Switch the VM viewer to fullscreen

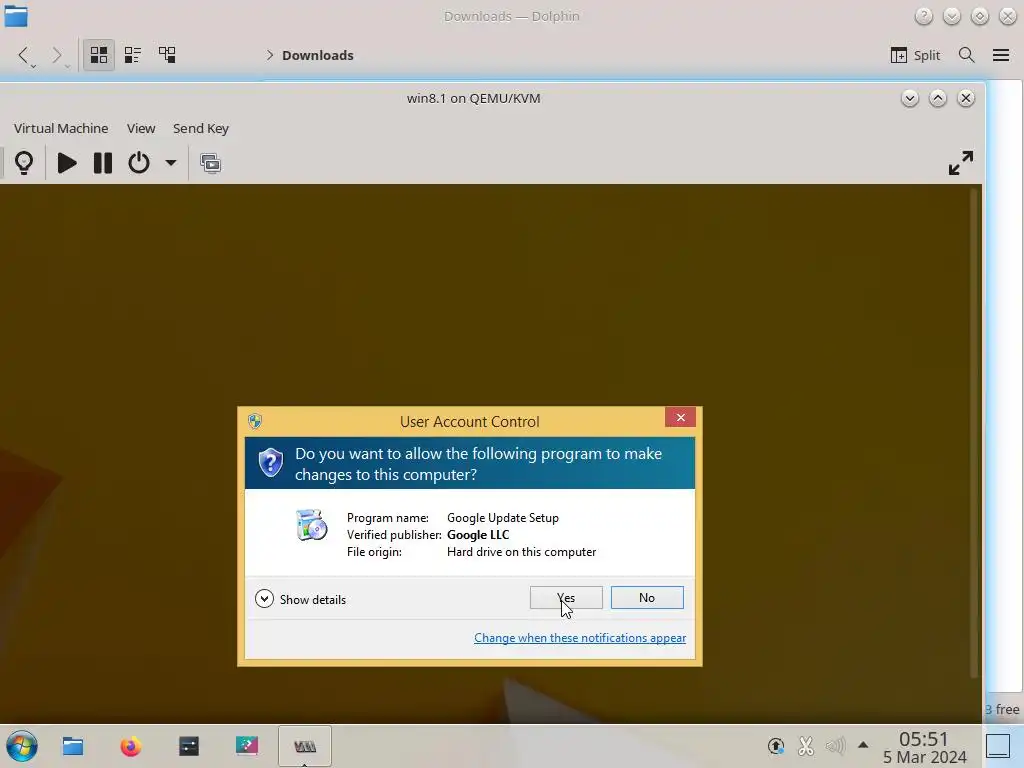click(961, 163)
